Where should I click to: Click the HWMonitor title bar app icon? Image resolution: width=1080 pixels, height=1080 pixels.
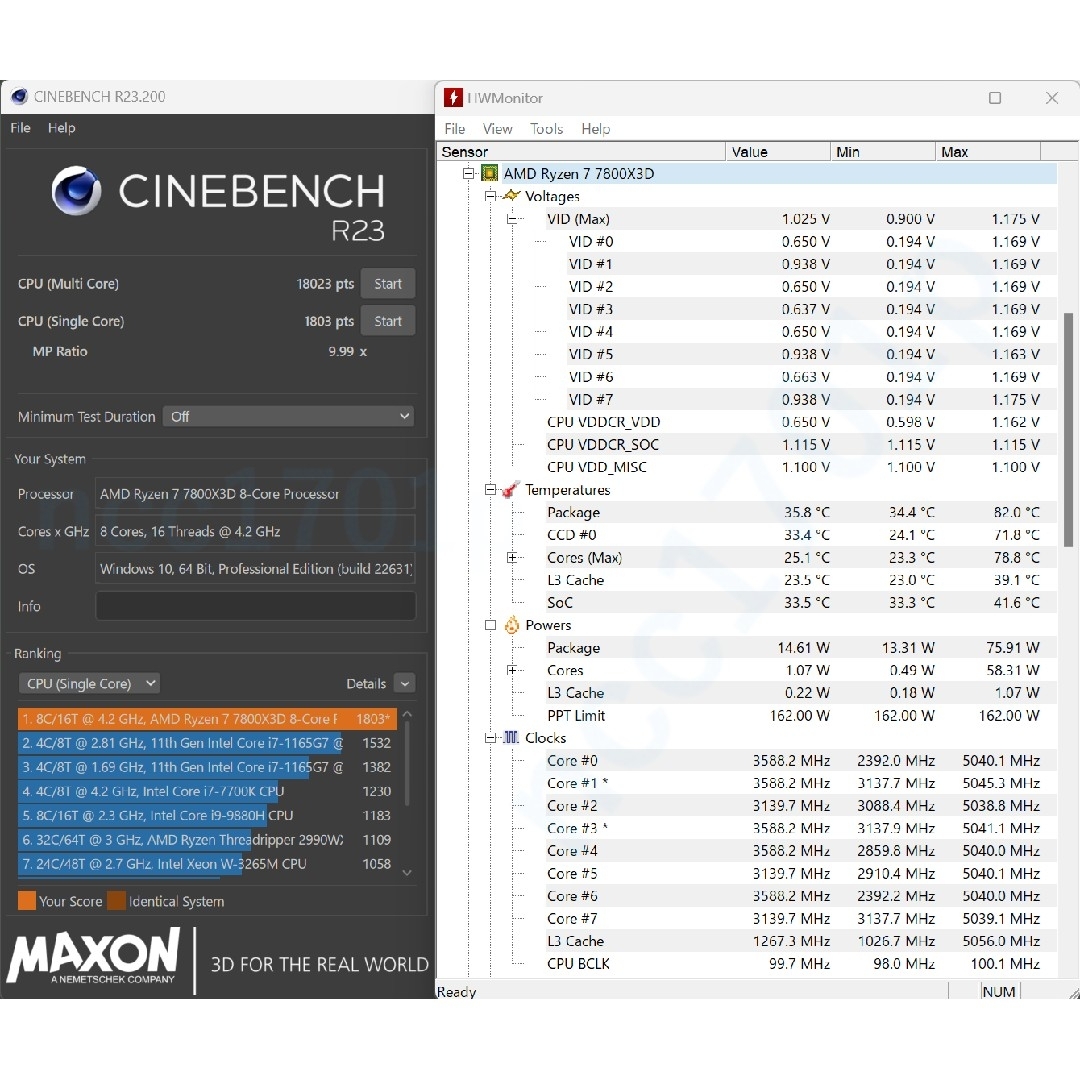tap(453, 98)
